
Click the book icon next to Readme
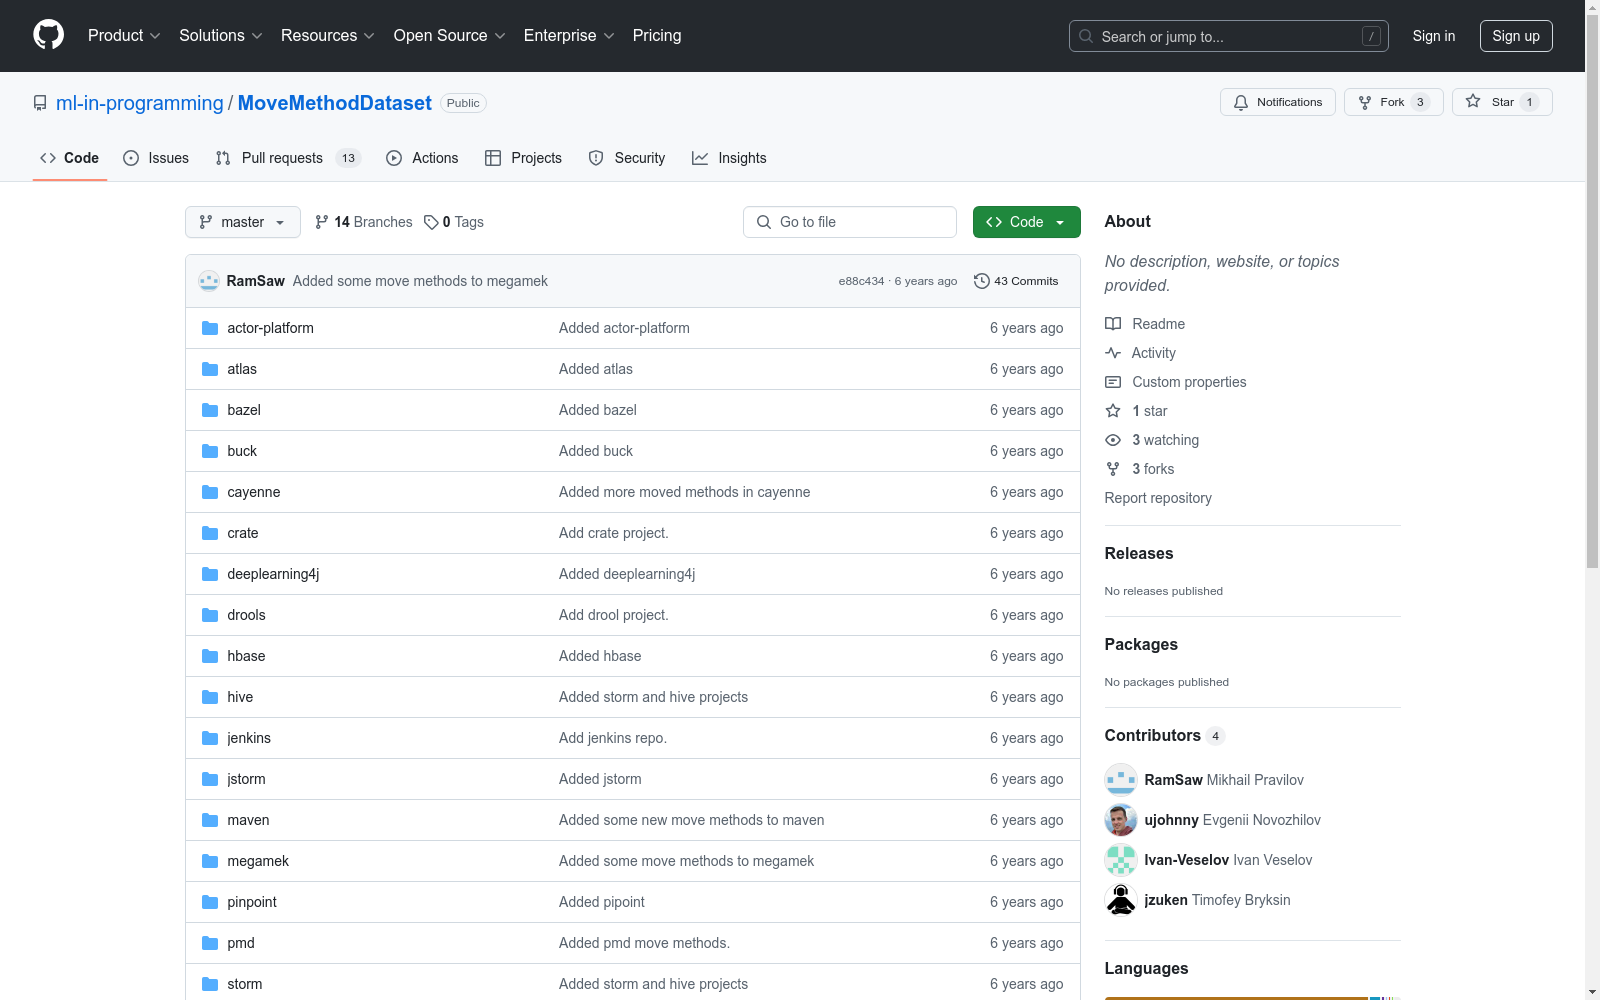(x=1113, y=324)
